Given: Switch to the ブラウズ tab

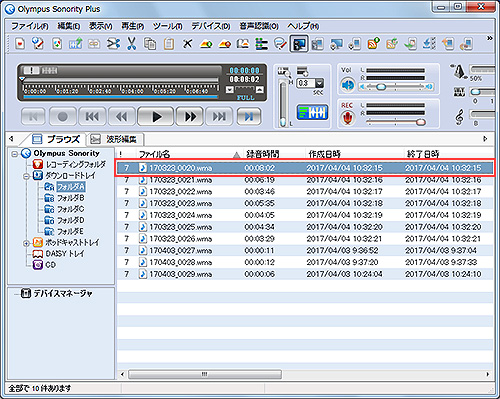Looking at the screenshot, I should (56, 139).
